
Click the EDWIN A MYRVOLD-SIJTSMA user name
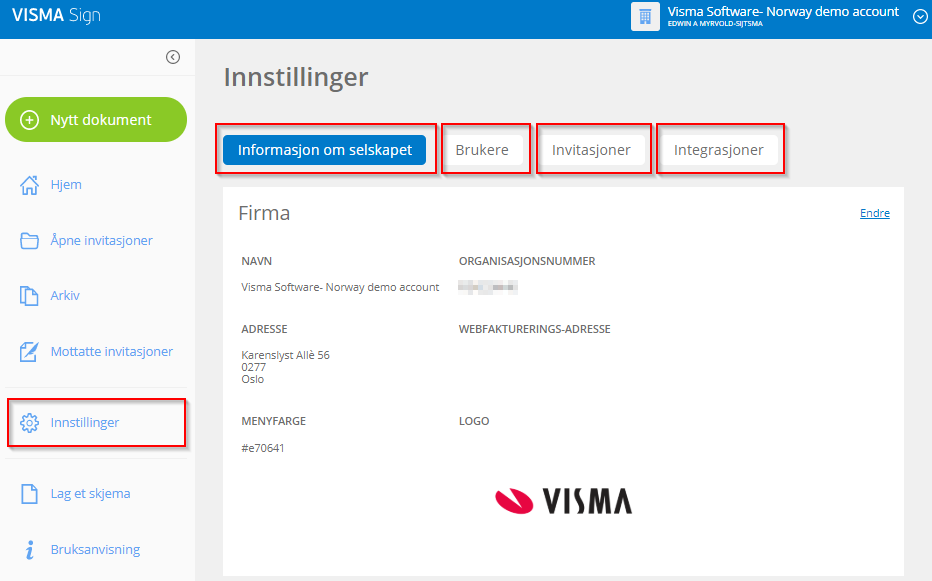click(715, 24)
